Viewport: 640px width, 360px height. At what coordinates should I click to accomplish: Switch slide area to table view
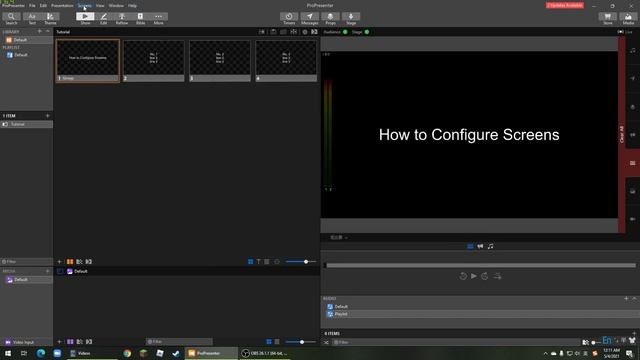coord(267,262)
